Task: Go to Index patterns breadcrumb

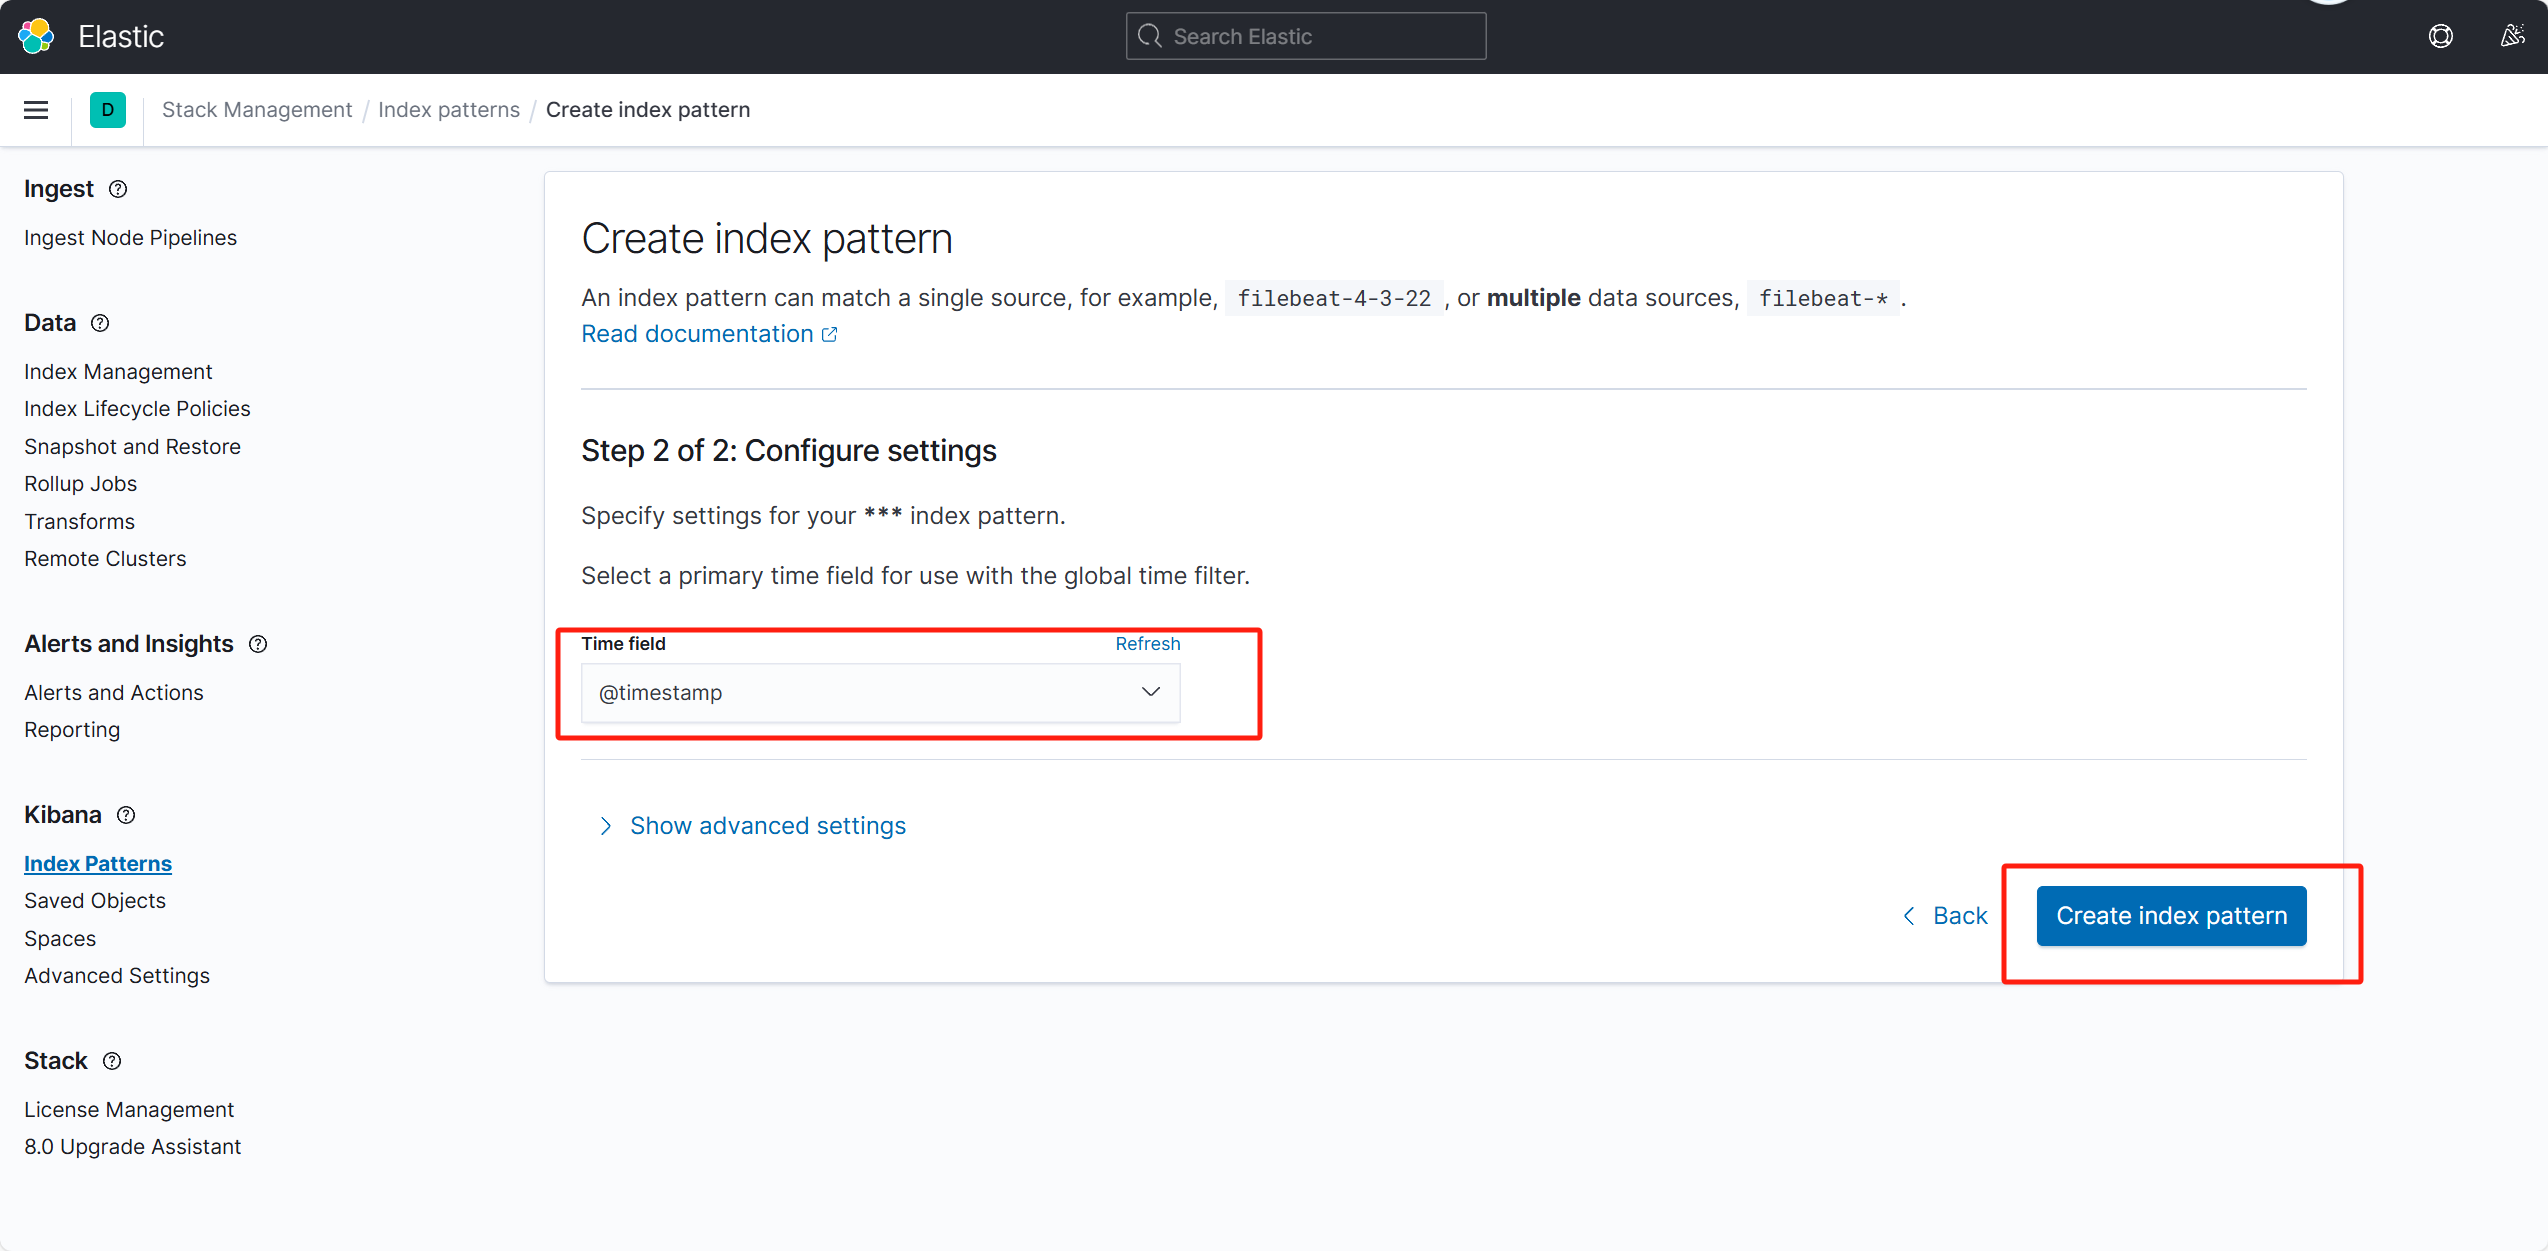Action: 449,110
